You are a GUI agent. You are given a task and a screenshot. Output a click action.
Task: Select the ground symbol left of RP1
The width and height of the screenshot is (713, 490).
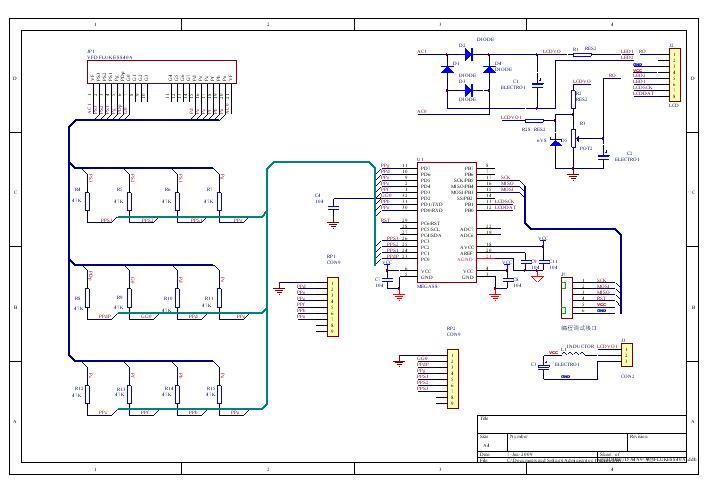coord(279,290)
